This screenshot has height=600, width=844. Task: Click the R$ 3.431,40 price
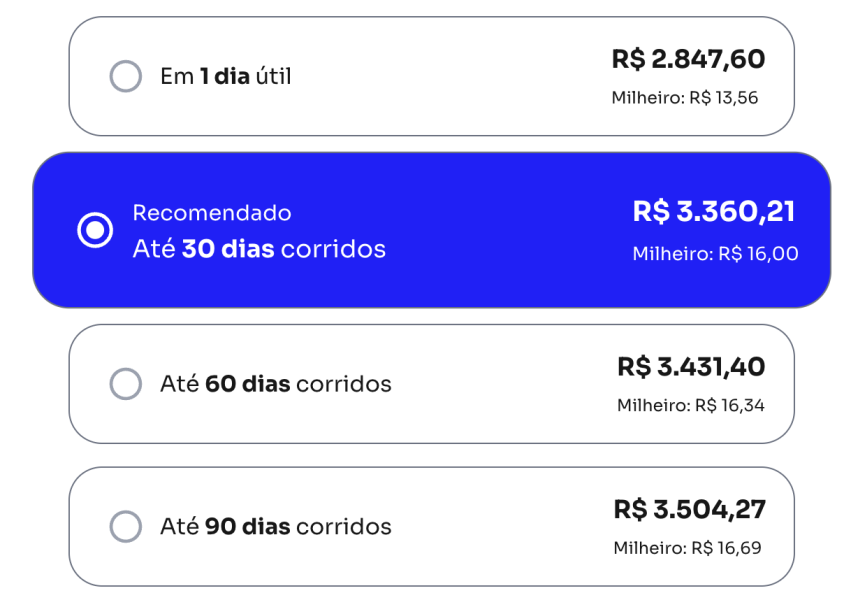click(691, 367)
